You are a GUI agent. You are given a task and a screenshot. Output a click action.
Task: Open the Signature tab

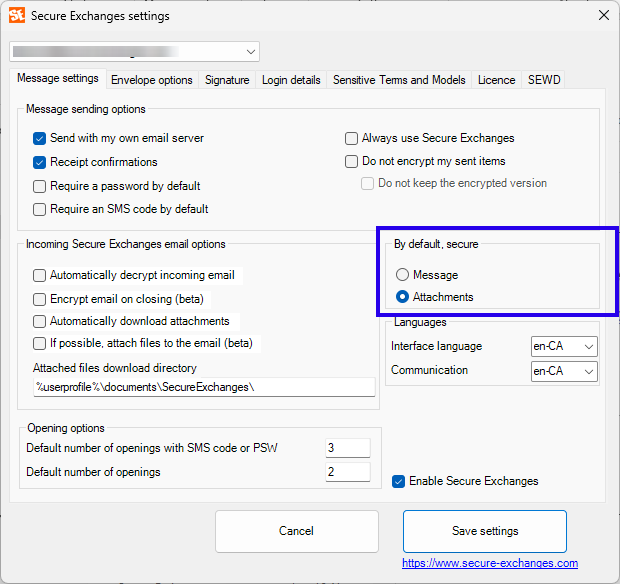(227, 80)
